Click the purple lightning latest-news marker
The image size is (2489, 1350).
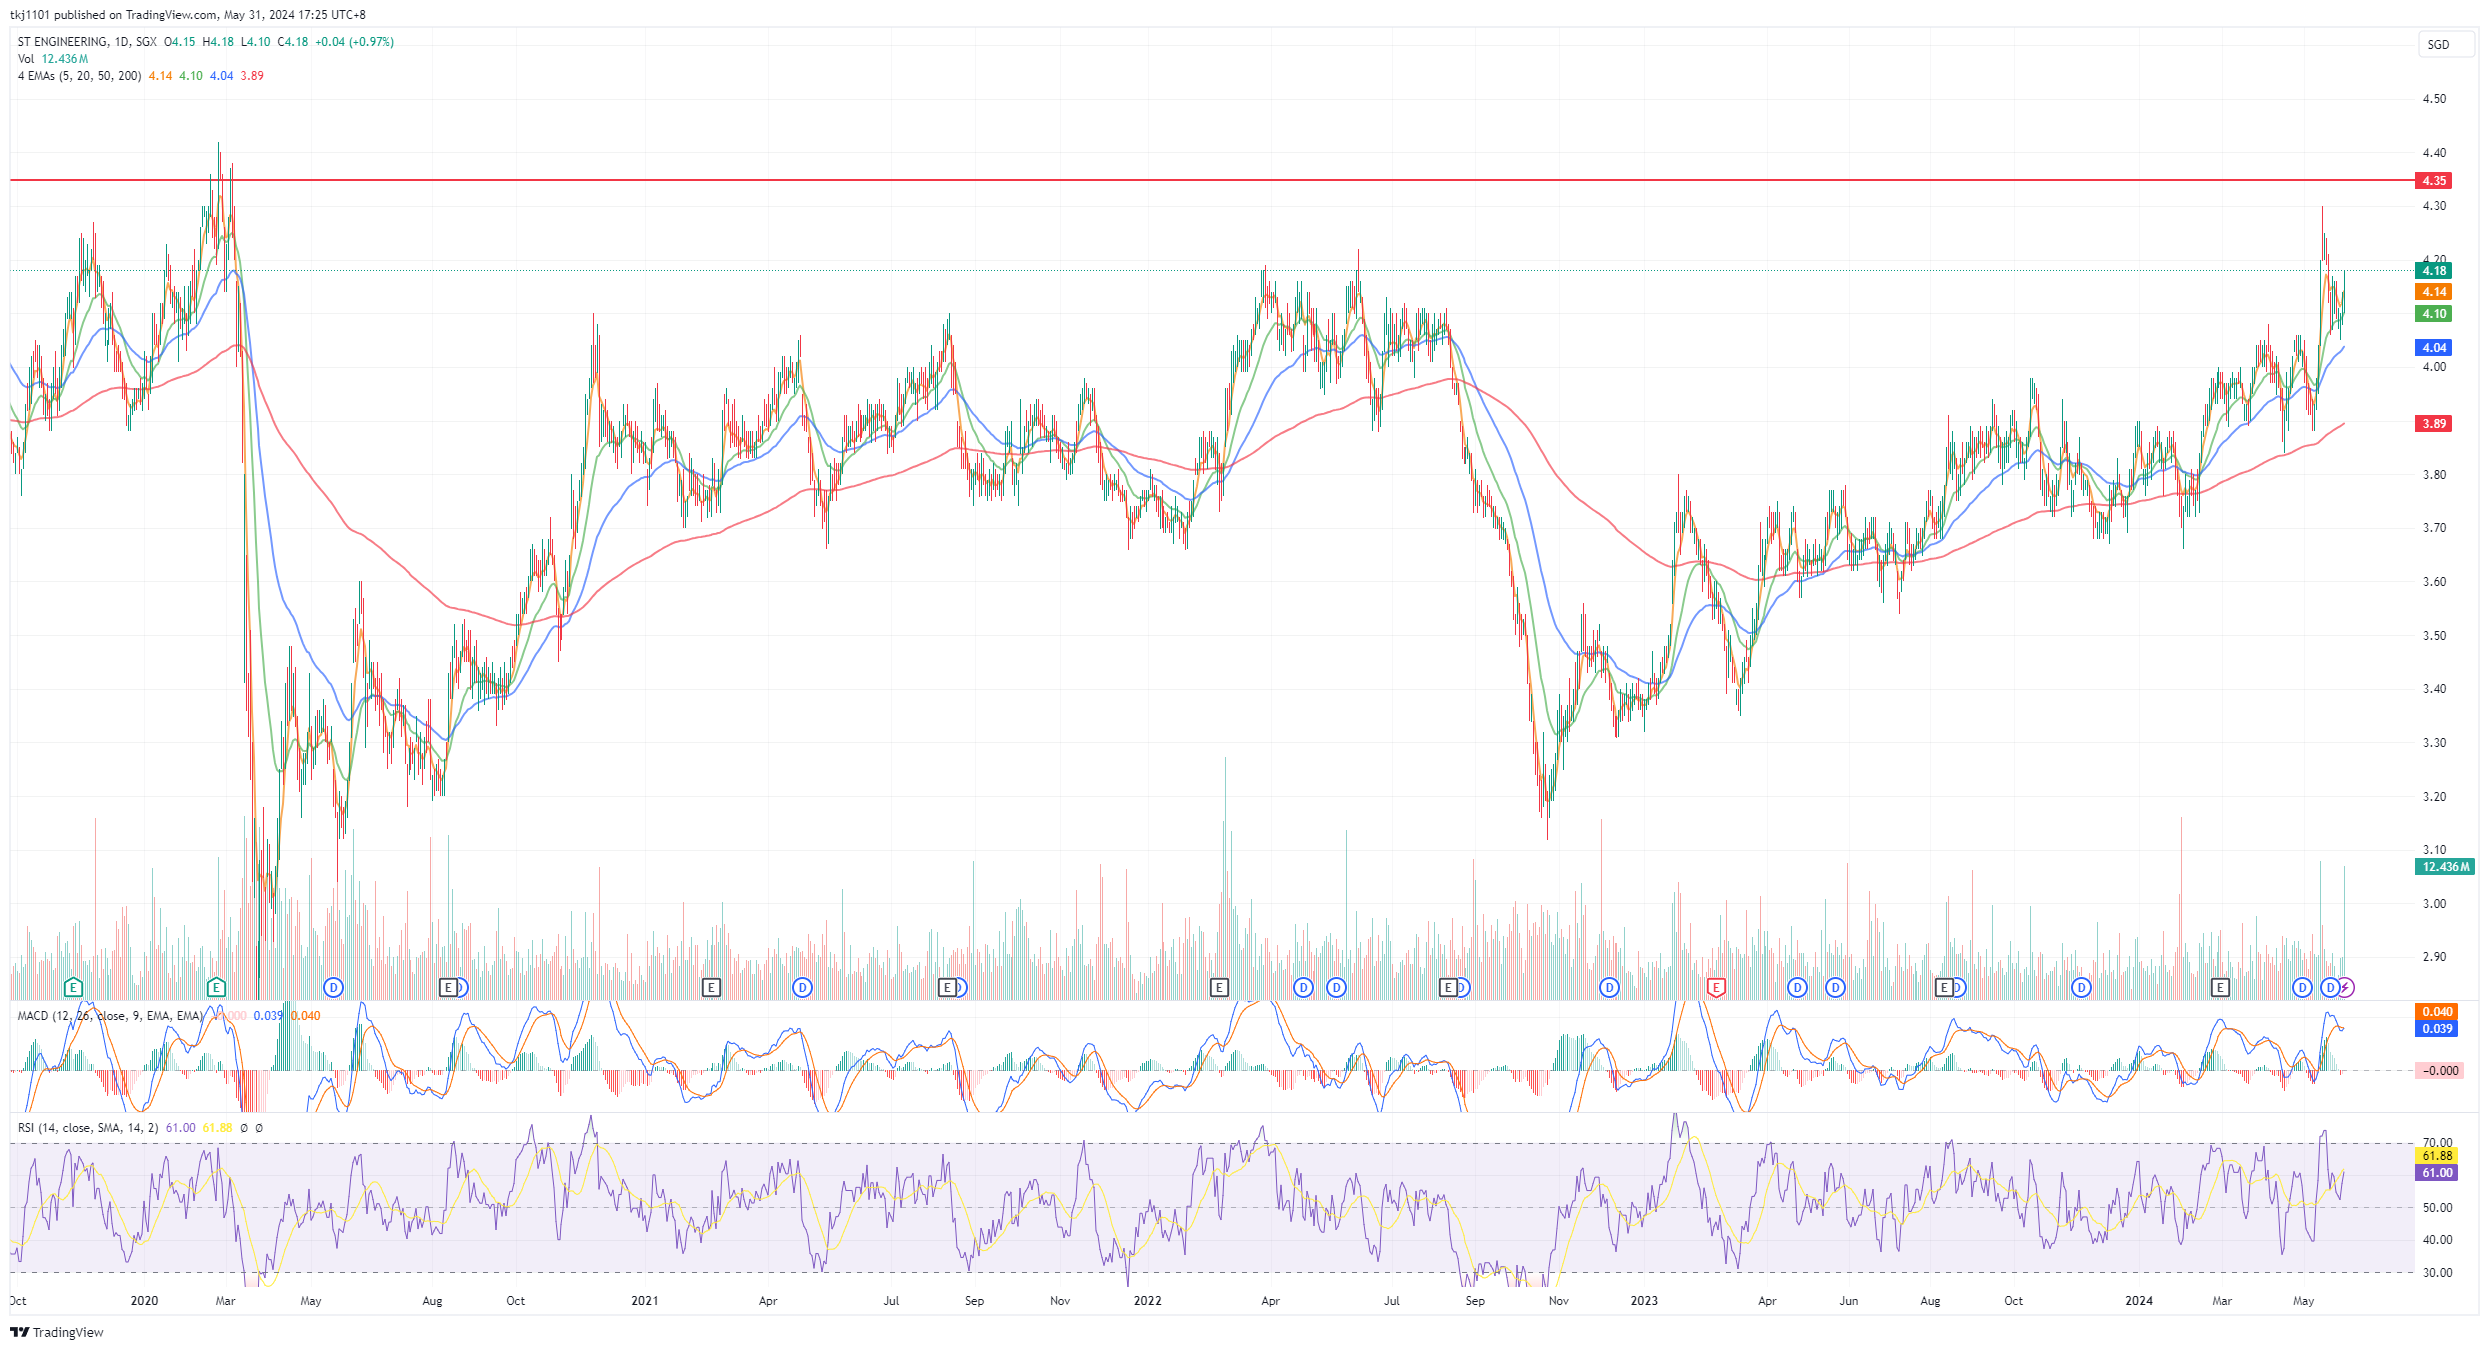2345,988
